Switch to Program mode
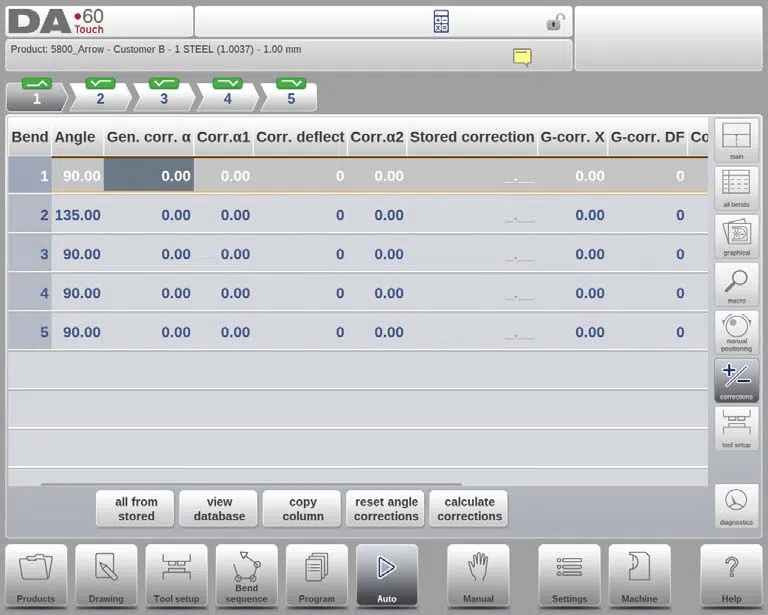This screenshot has height=615, width=768. 316,576
